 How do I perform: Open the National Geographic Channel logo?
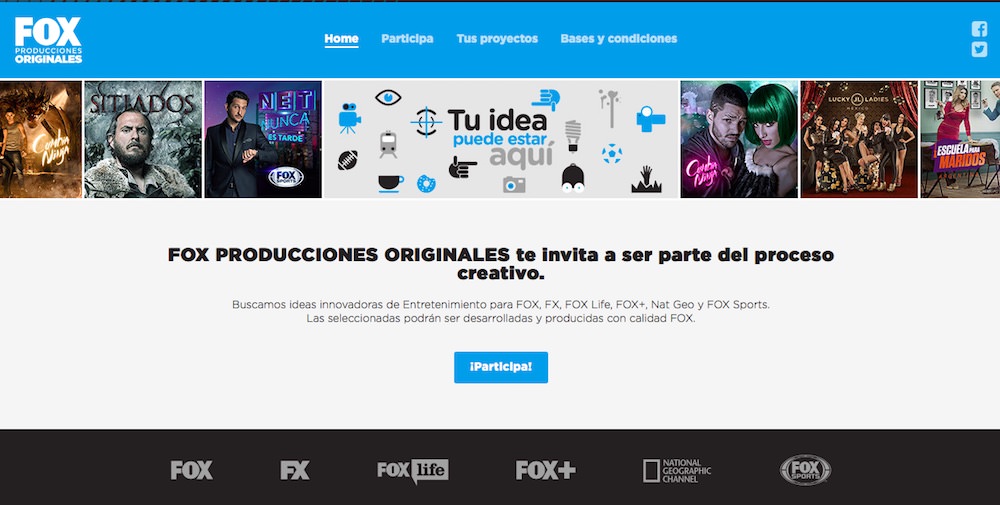pyautogui.click(x=677, y=471)
